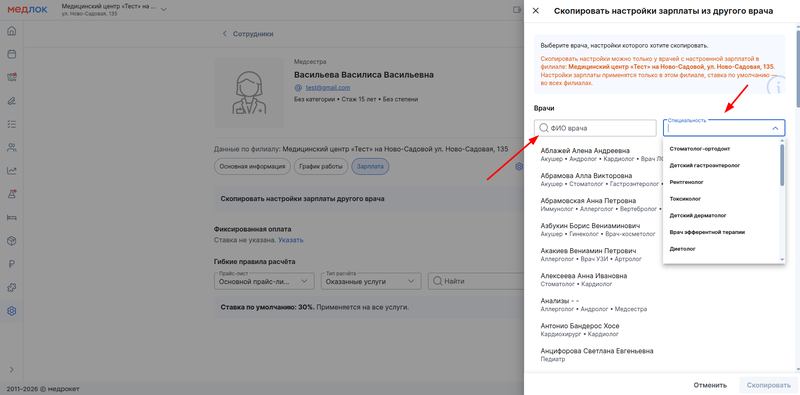Image resolution: width=800 pixels, height=395 pixels.
Task: Click the ФИО врача search field
Action: click(x=595, y=128)
